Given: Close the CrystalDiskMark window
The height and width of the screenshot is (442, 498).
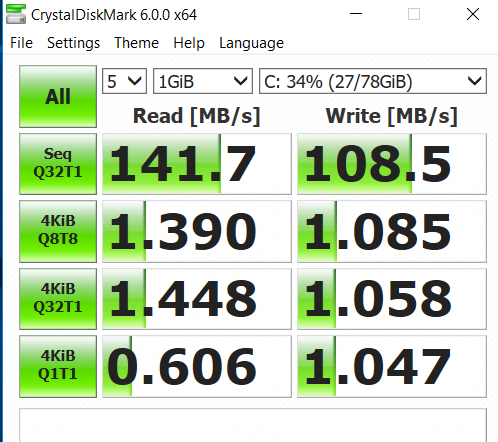Looking at the screenshot, I should [473, 14].
